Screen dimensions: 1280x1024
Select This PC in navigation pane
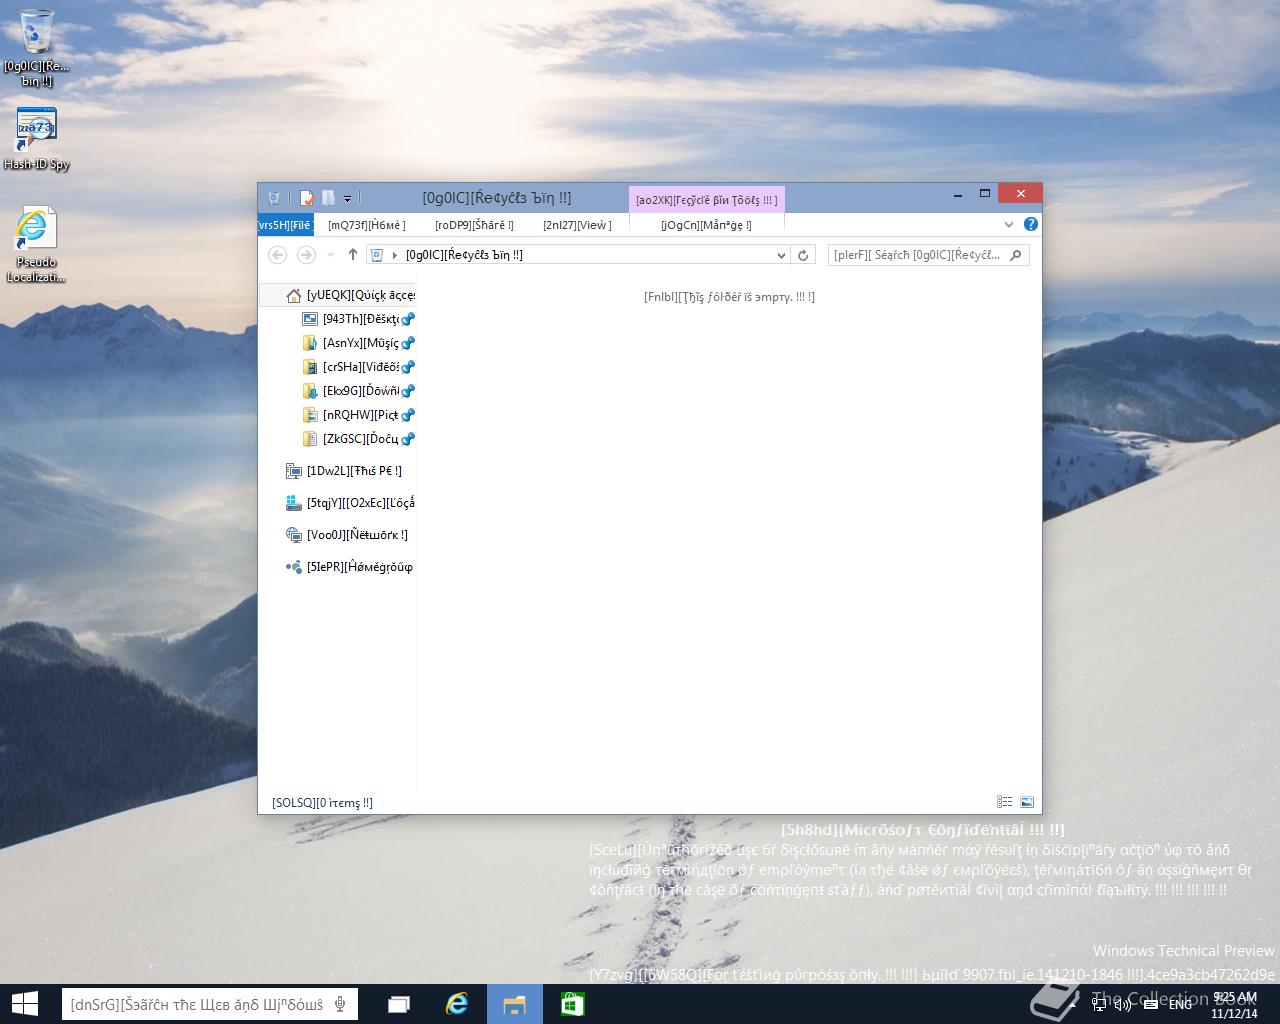(353, 471)
